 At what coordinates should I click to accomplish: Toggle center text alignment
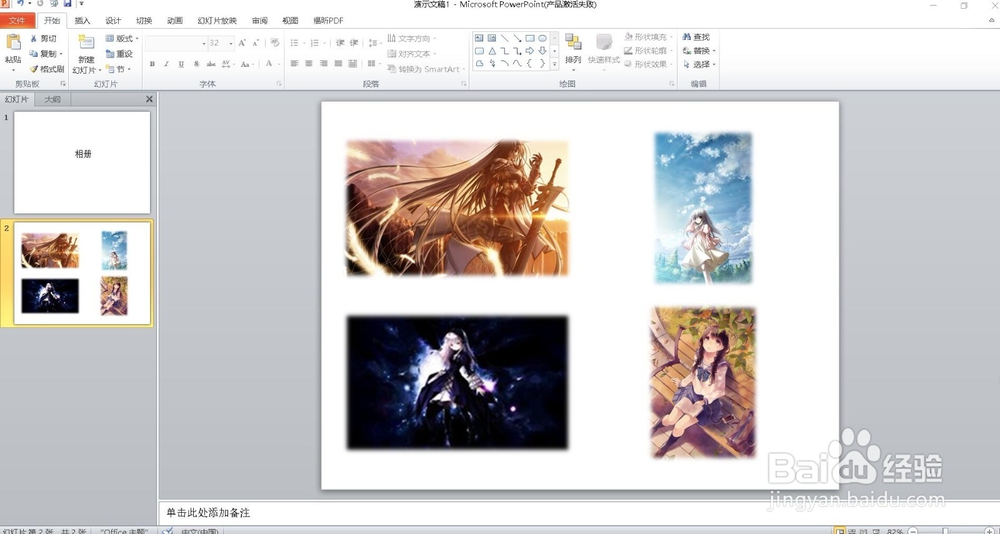point(309,64)
